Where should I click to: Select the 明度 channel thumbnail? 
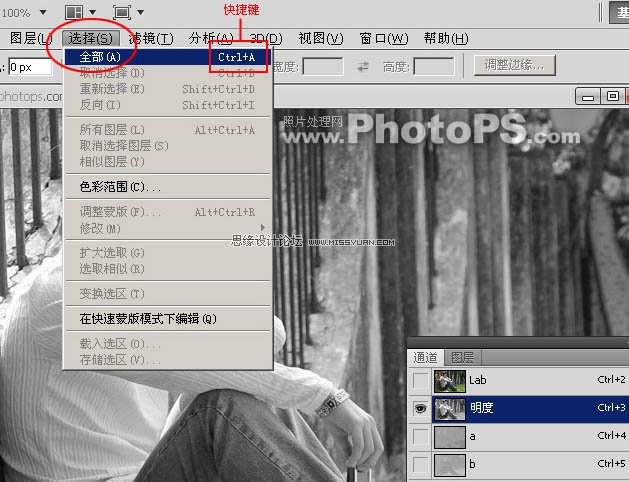click(450, 409)
